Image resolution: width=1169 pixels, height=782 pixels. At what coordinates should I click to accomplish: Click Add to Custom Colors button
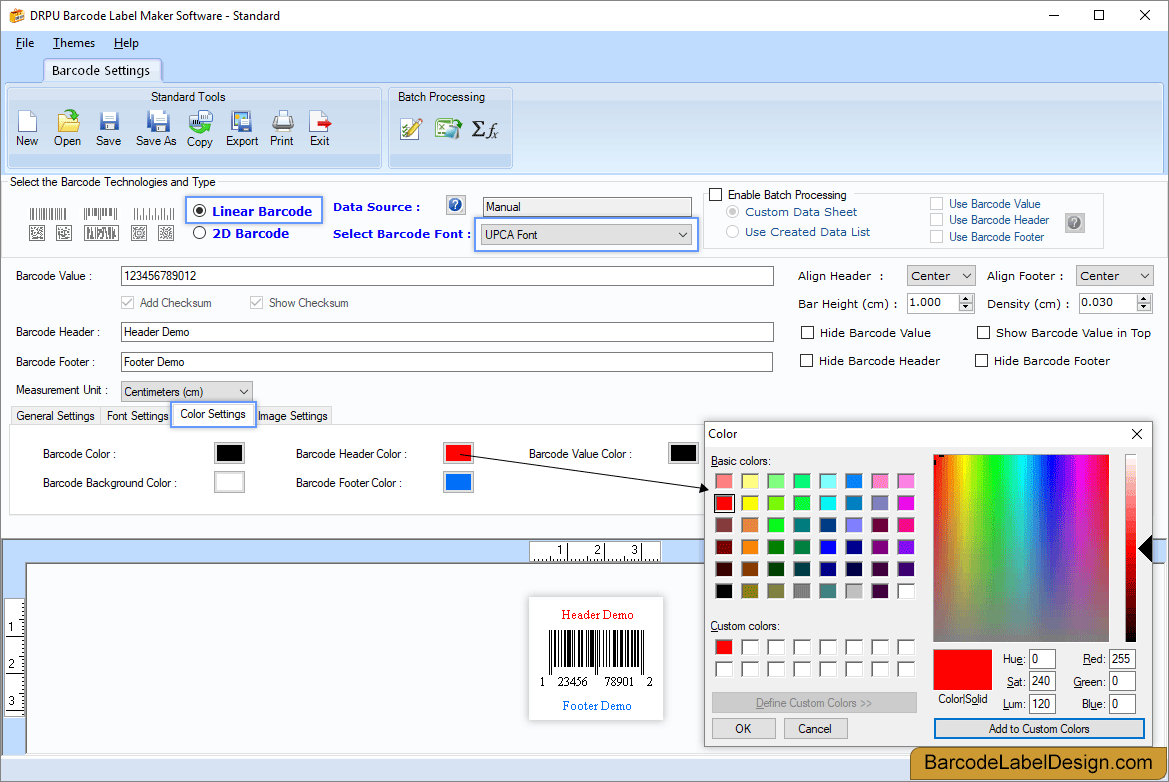[1039, 729]
